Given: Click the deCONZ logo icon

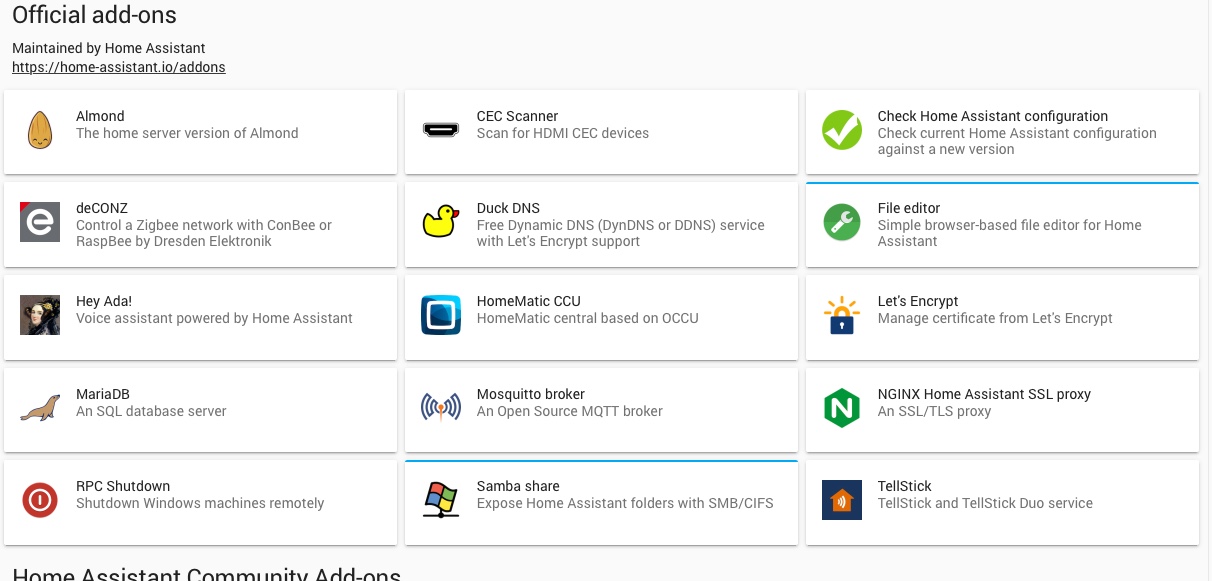Looking at the screenshot, I should pos(40,222).
